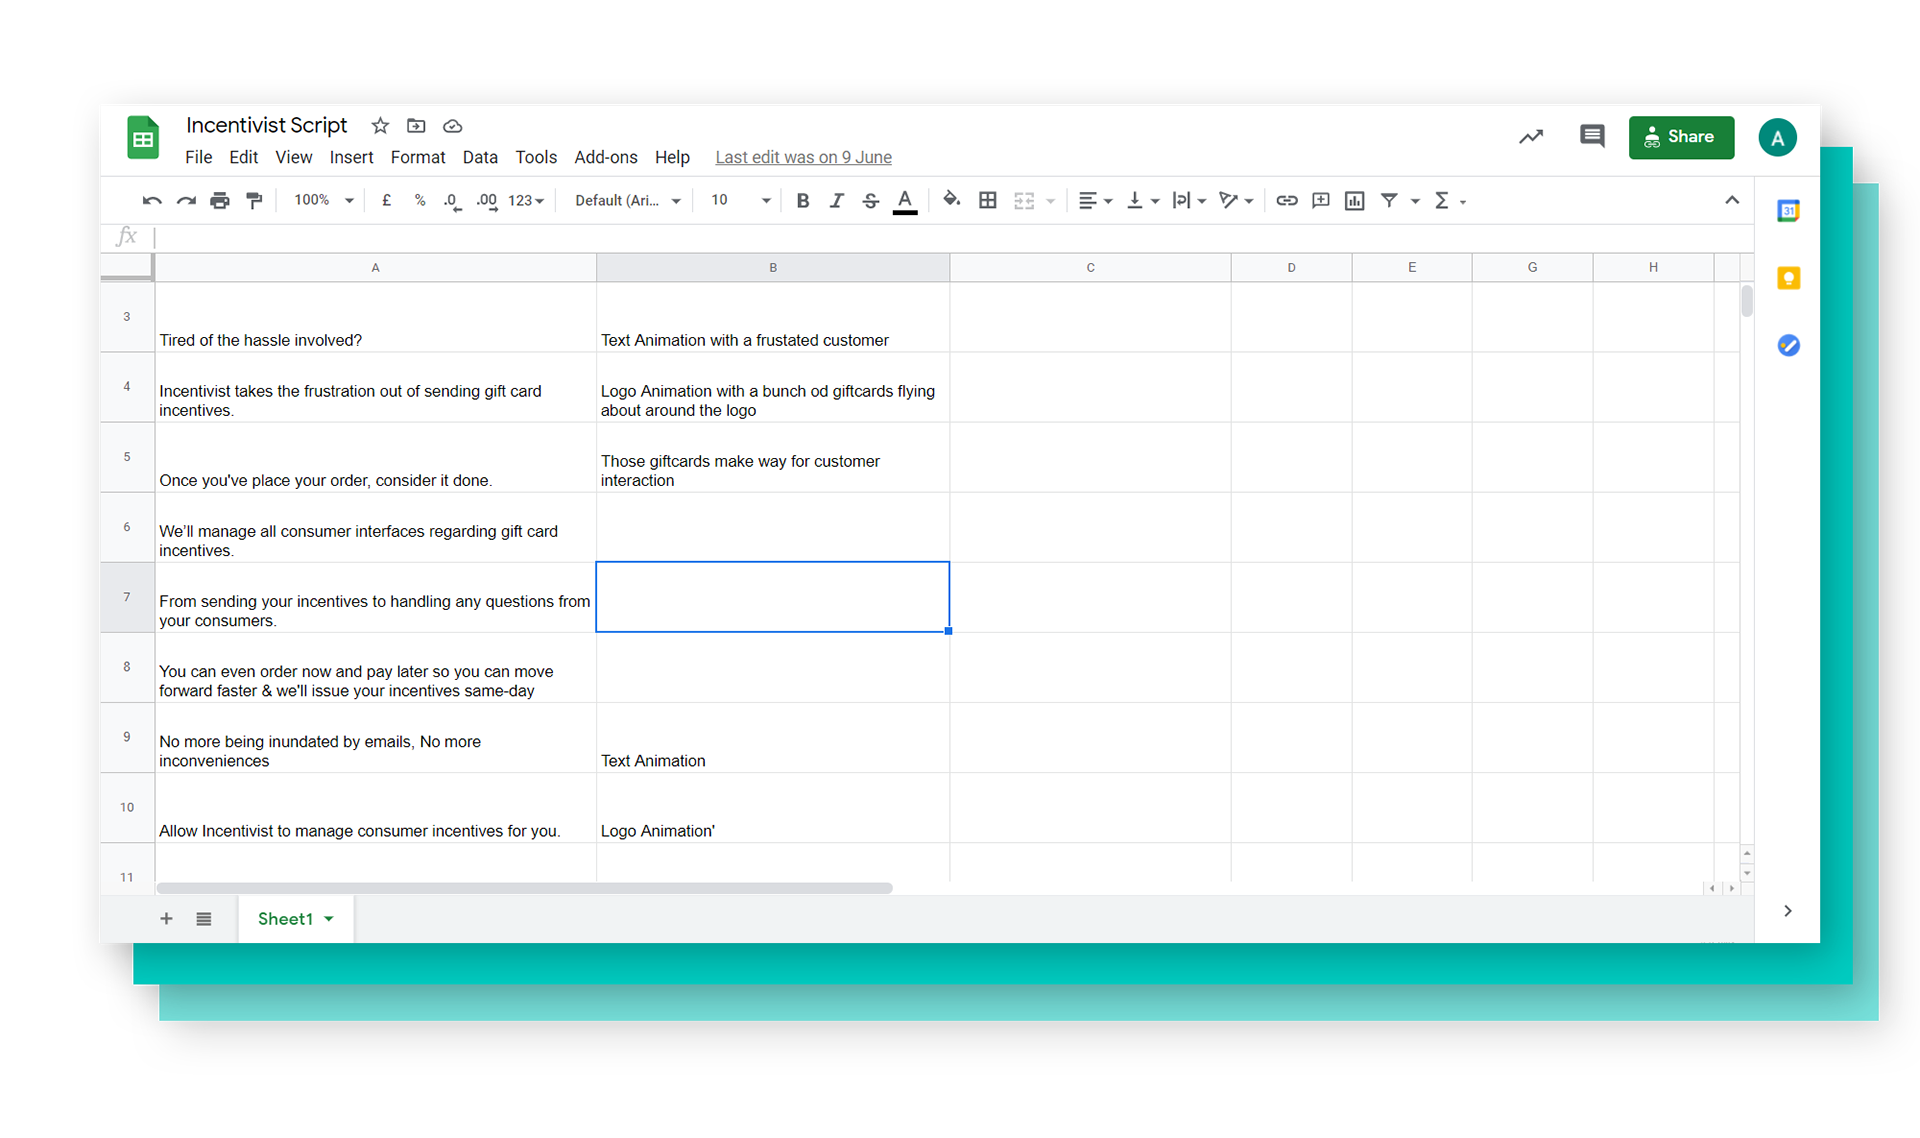Format as percent icon
Viewport: 1920px width, 1138px height.
420,201
